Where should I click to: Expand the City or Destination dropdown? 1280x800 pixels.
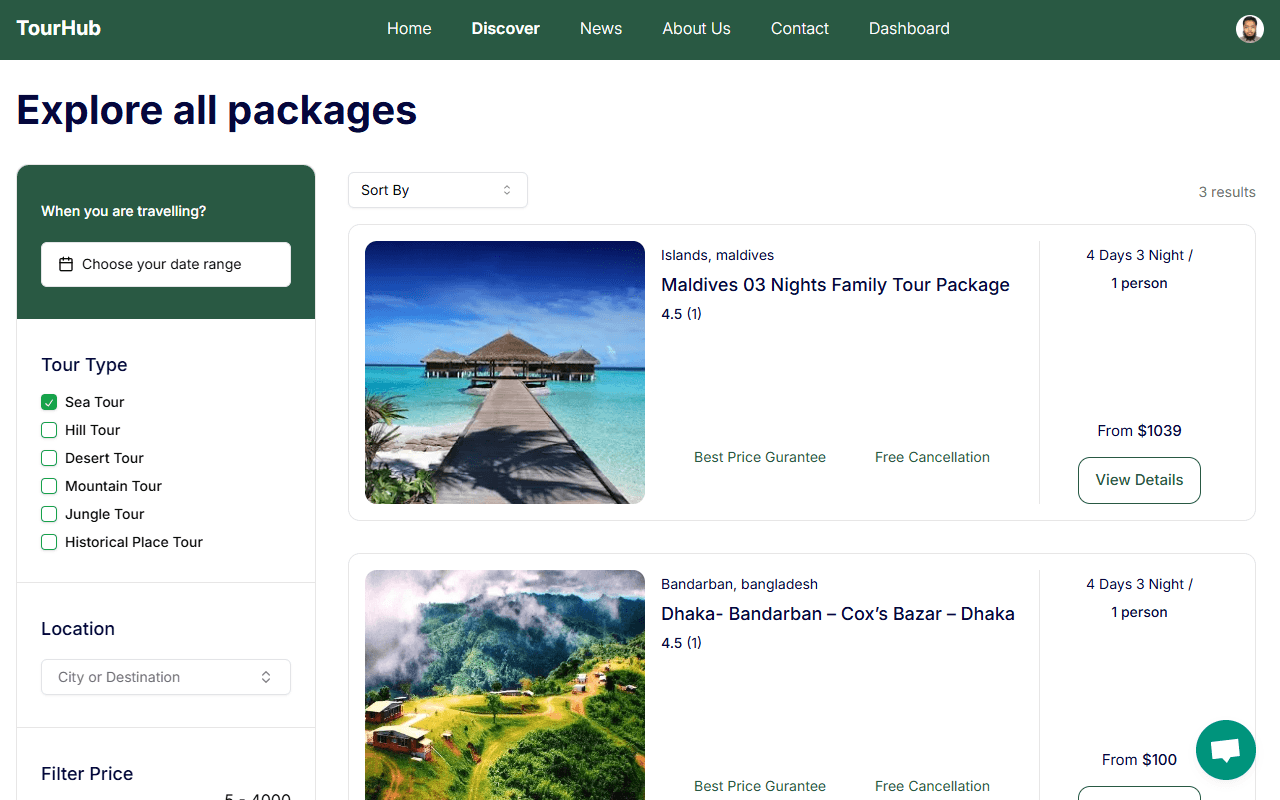tap(165, 677)
